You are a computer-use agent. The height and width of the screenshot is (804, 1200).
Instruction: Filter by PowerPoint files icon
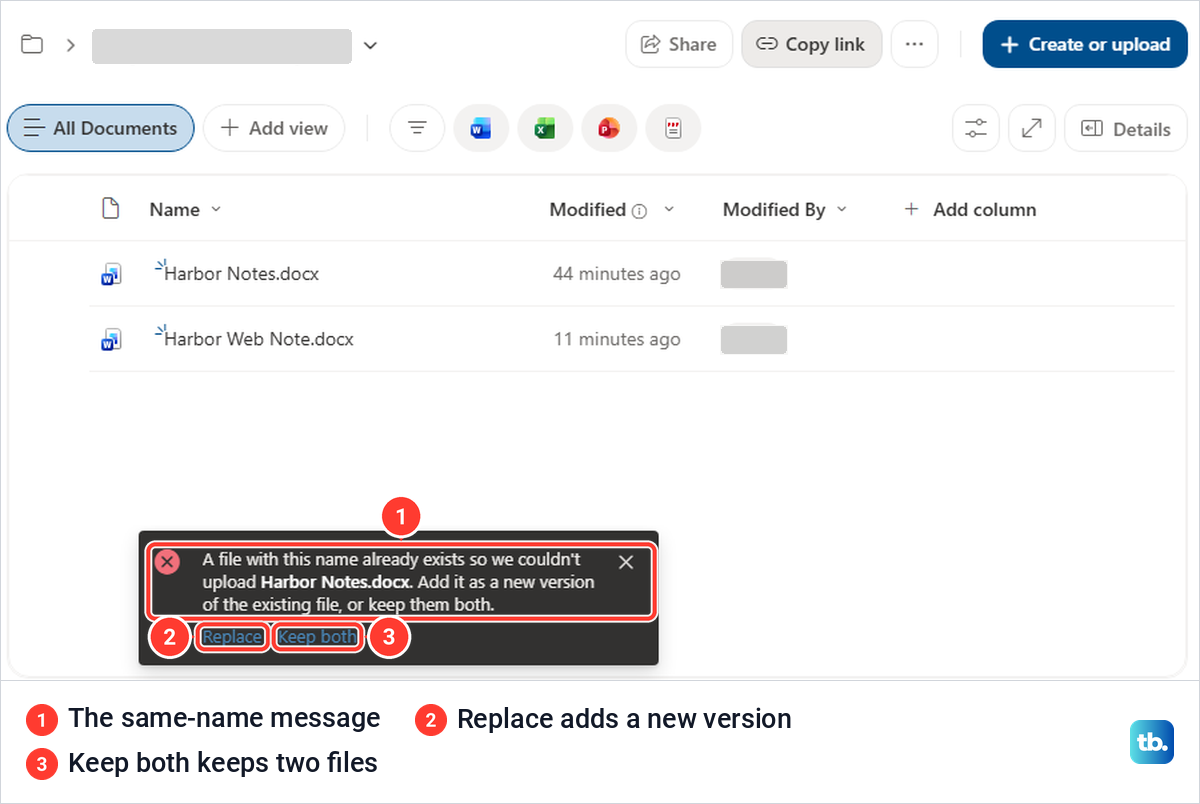[x=609, y=128]
